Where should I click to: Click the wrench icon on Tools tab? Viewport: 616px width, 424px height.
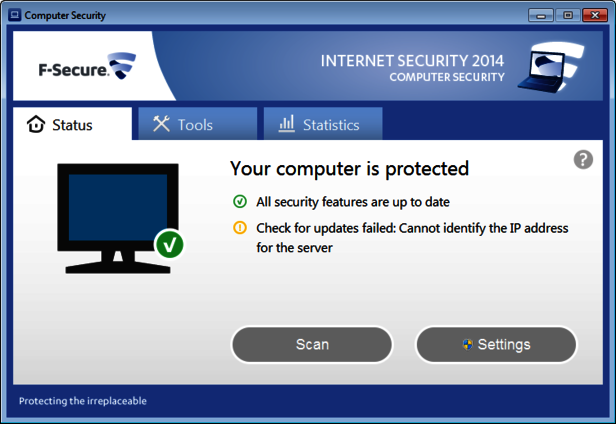pos(161,124)
